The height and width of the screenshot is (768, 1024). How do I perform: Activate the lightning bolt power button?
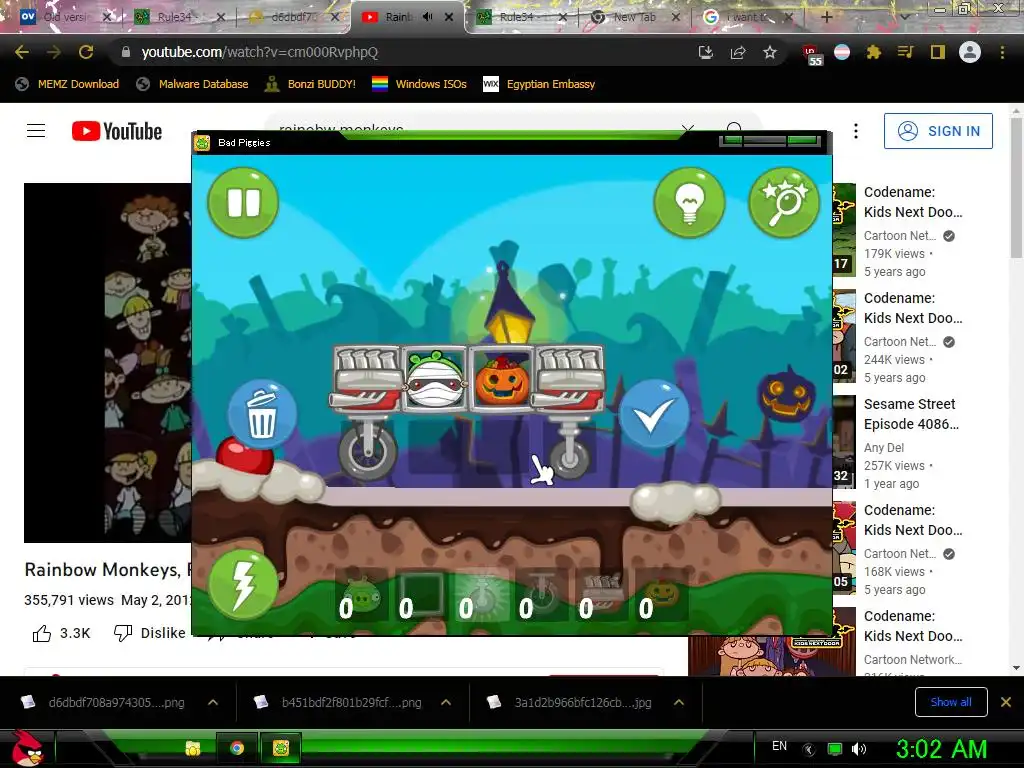(x=243, y=584)
